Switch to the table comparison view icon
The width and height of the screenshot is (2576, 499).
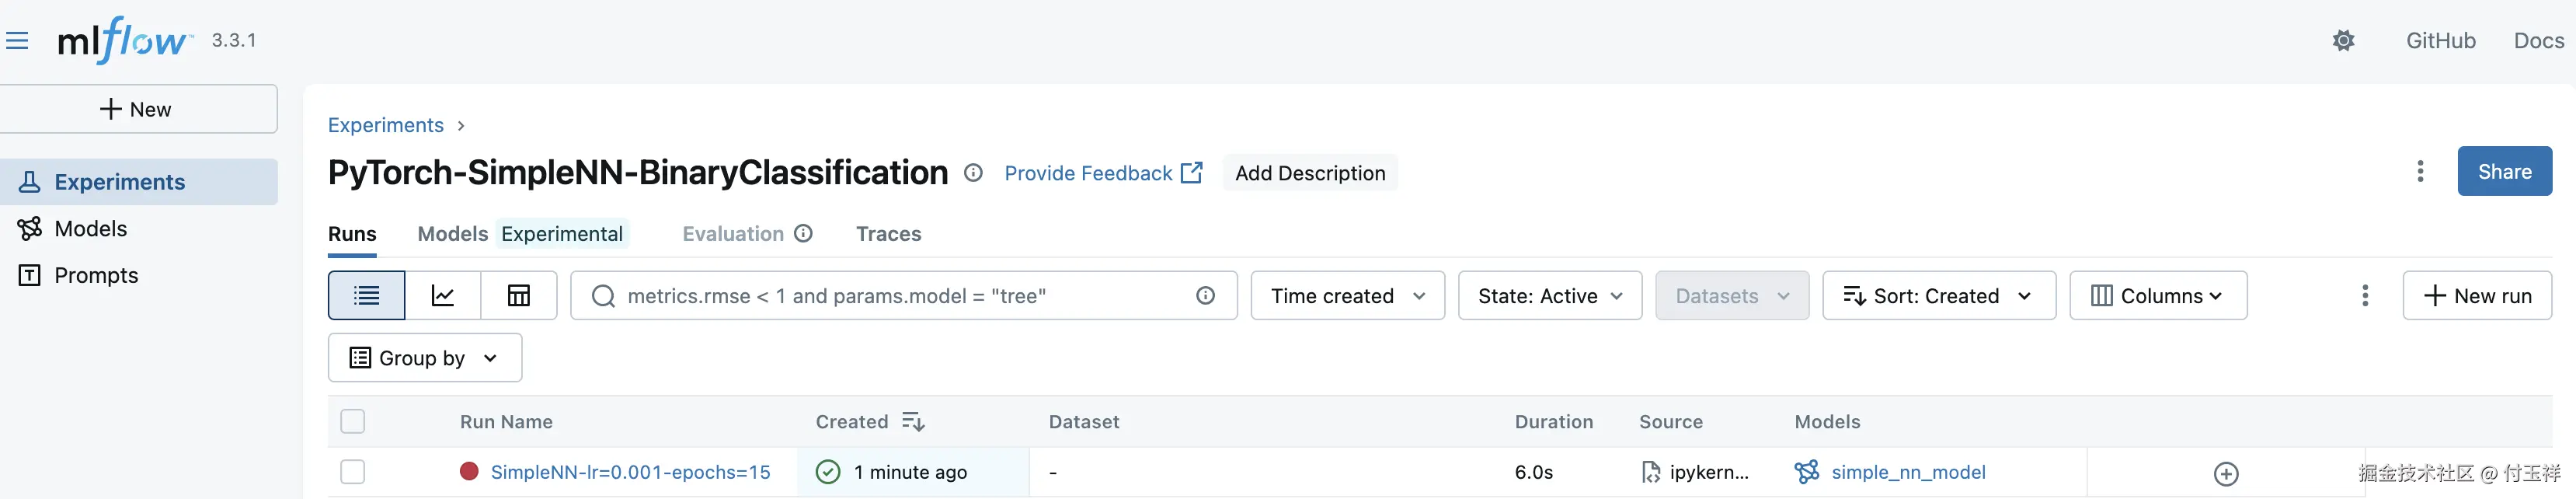518,296
